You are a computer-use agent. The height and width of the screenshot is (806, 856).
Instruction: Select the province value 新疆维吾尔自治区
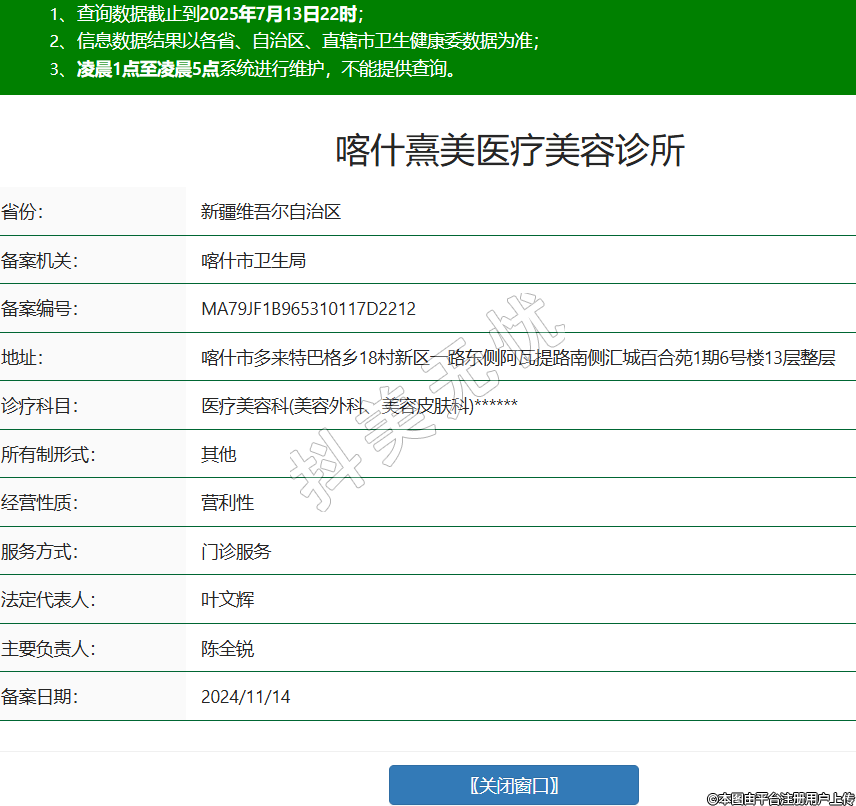coord(271,212)
